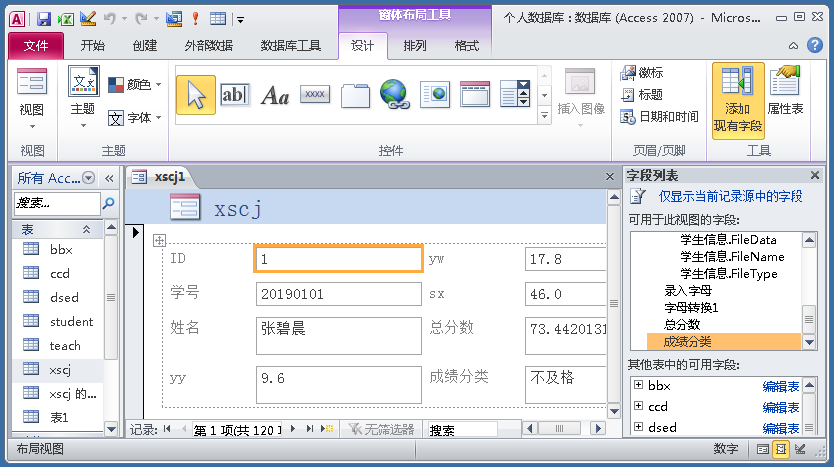
Task: Switch to the 格式 (Format) tab
Action: point(466,46)
